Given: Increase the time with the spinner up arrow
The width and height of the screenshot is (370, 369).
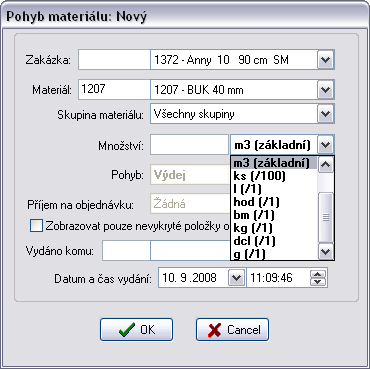Looking at the screenshot, I should pyautogui.click(x=317, y=274).
